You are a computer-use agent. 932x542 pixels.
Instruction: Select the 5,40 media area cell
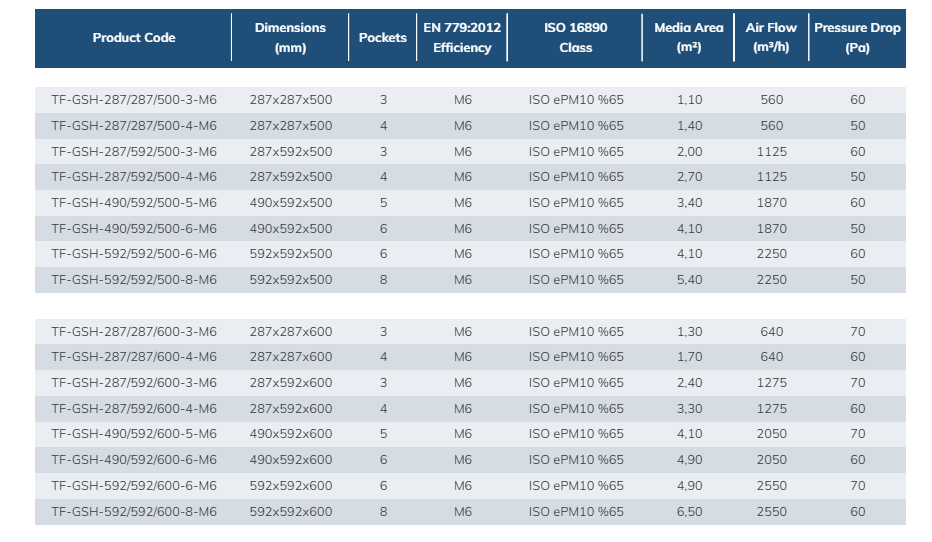pos(689,280)
